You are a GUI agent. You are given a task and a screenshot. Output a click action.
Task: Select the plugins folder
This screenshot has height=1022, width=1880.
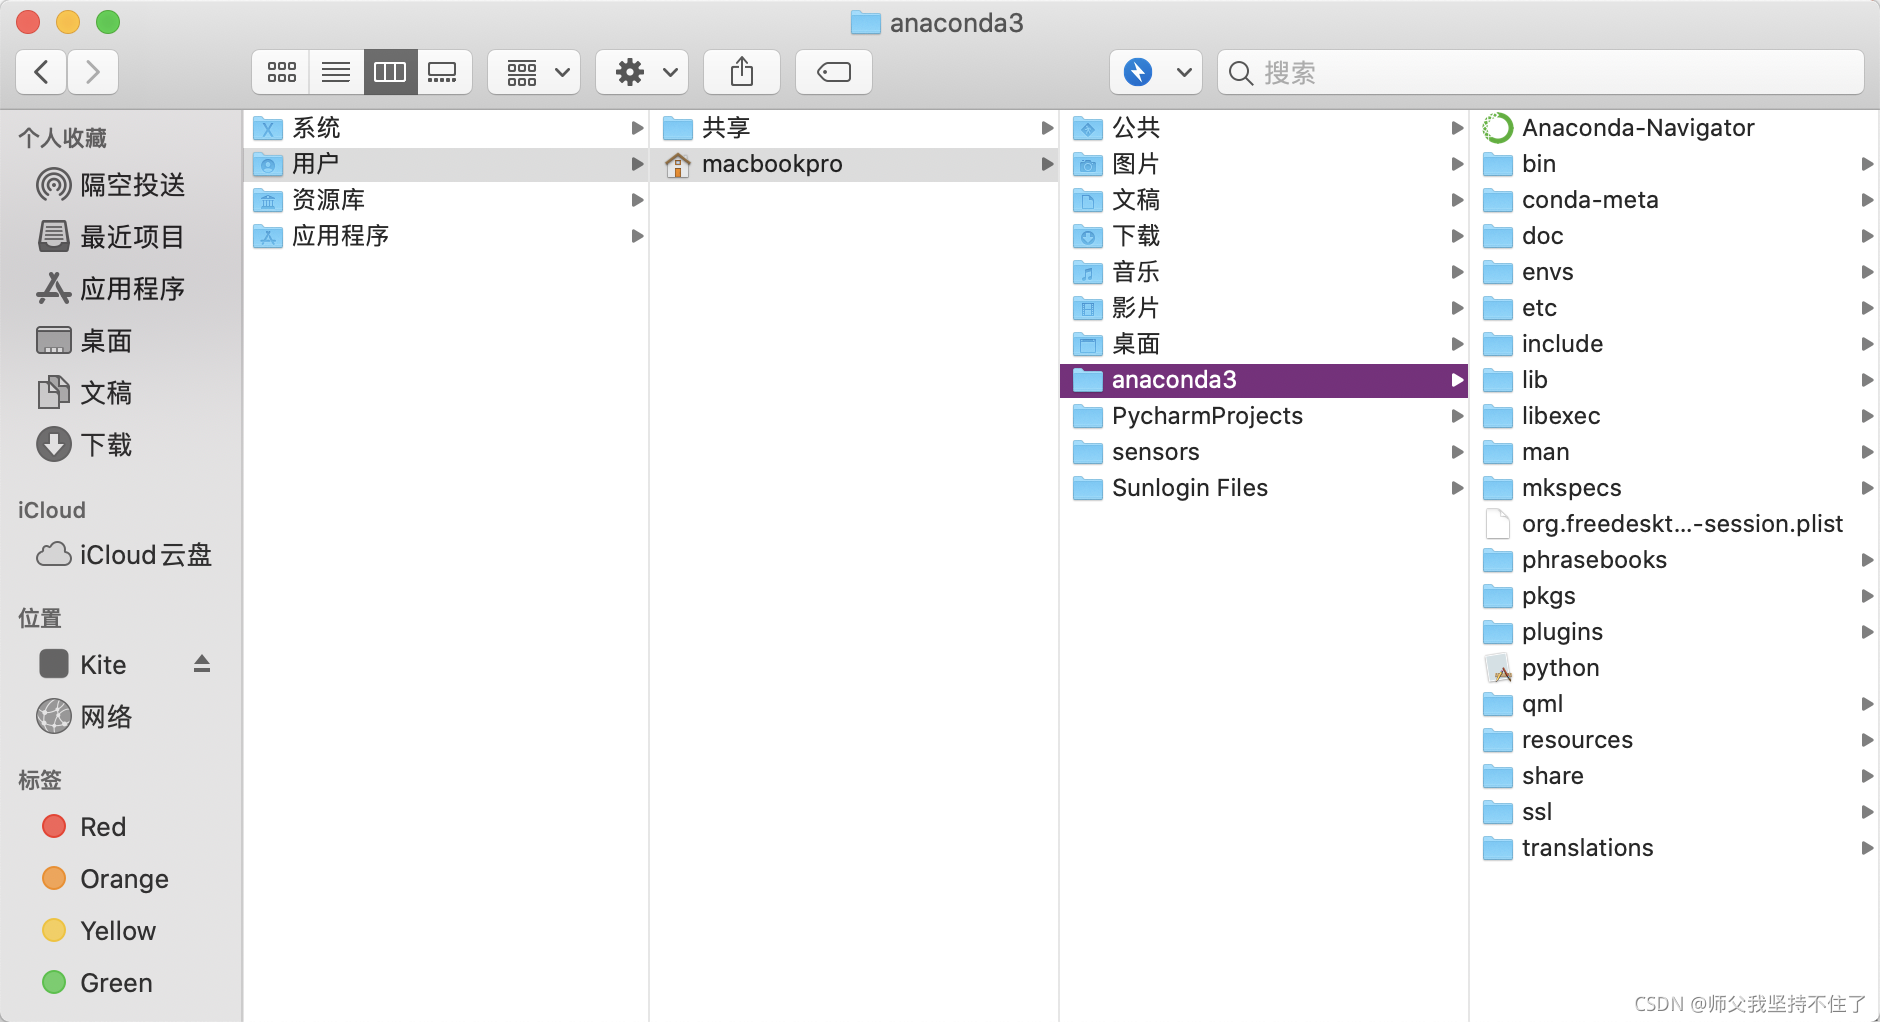click(x=1675, y=632)
